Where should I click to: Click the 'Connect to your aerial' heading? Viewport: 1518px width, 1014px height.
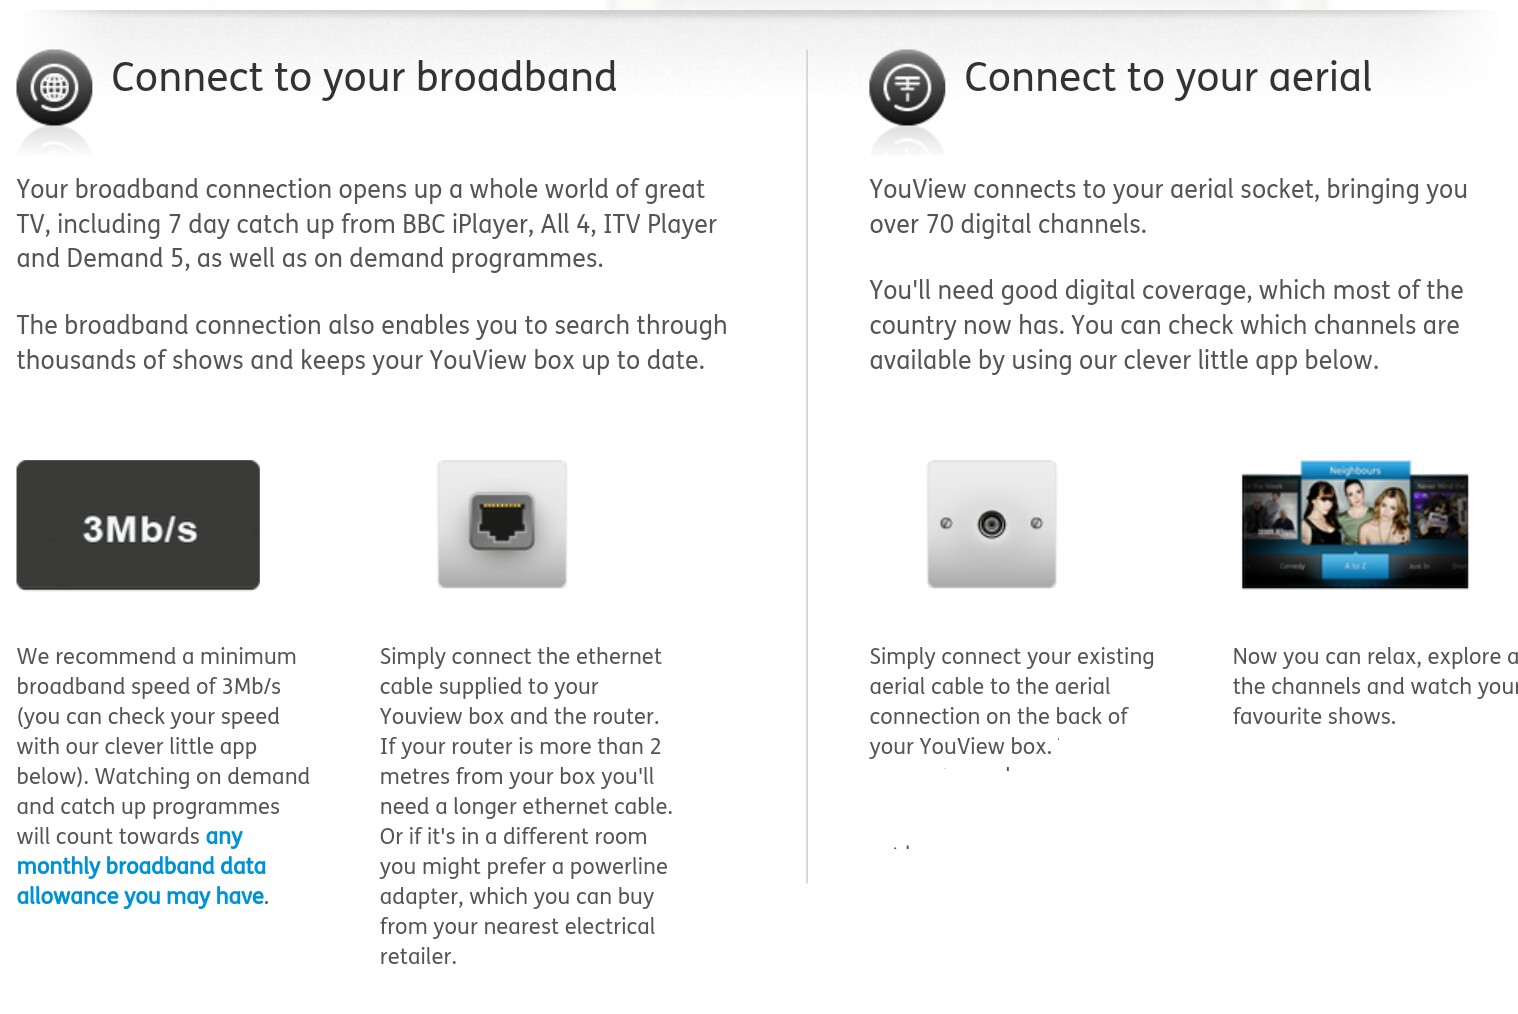point(1167,77)
